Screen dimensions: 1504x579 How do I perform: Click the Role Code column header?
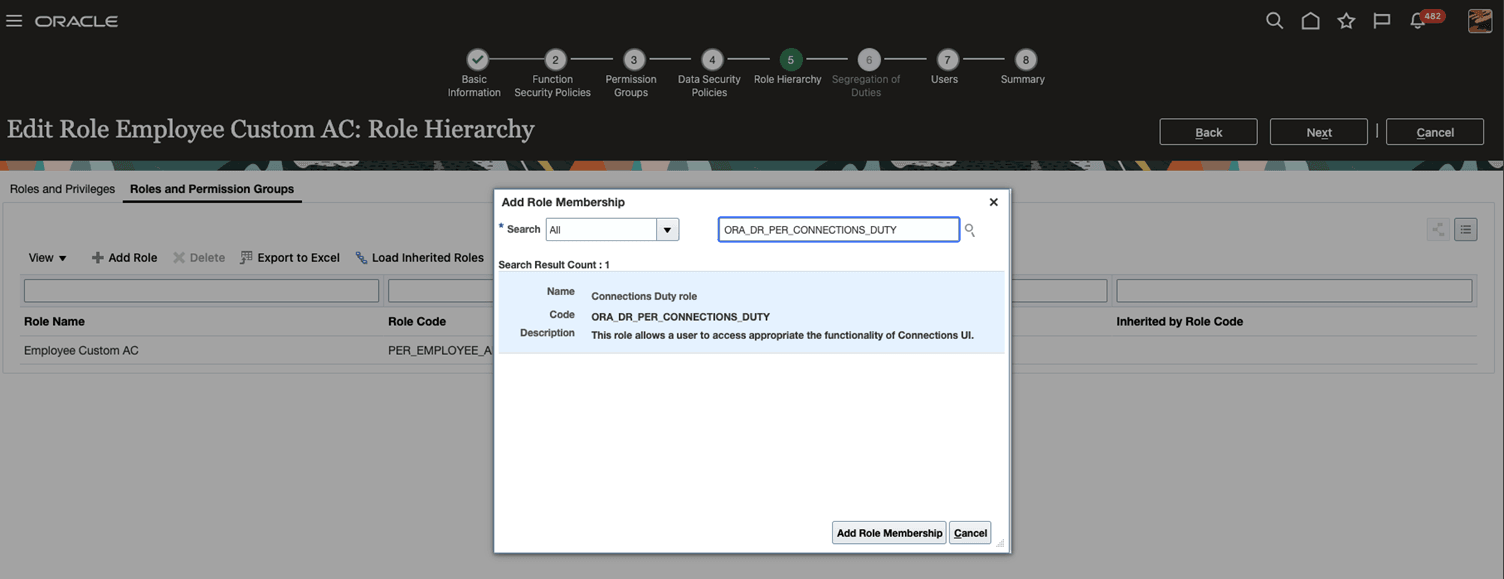(x=417, y=321)
